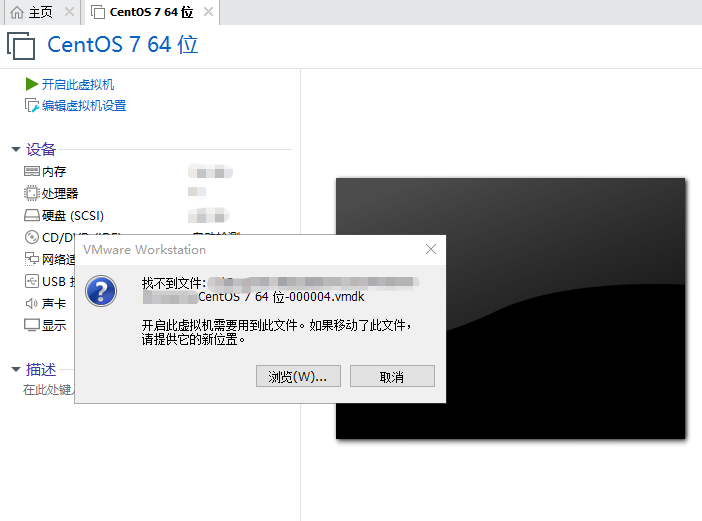Click the display monitor icon
Screen dimensions: 702x521
[x=32, y=325]
